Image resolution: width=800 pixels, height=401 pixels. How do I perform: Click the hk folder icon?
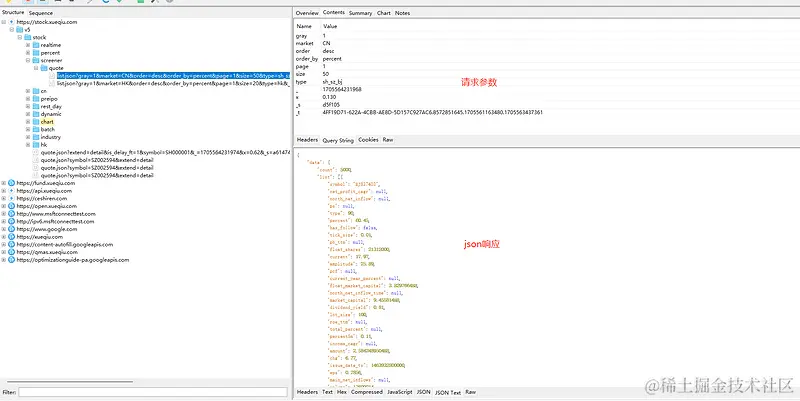pos(36,145)
